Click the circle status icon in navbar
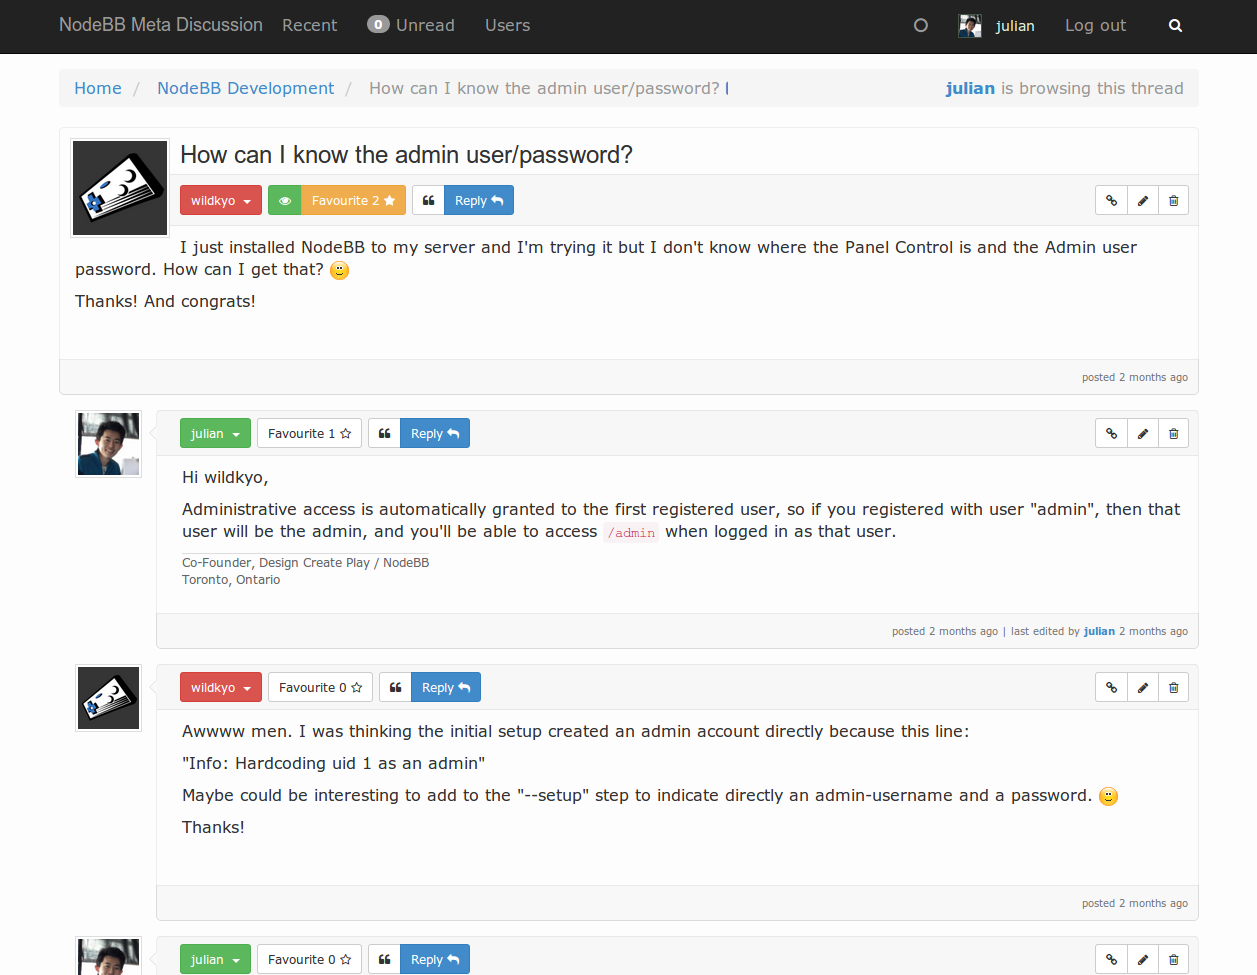This screenshot has height=975, width=1257. click(921, 26)
